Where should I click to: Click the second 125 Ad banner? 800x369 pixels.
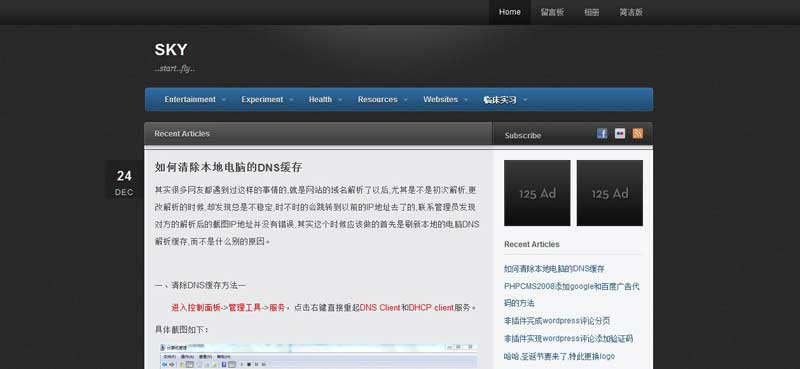click(610, 193)
